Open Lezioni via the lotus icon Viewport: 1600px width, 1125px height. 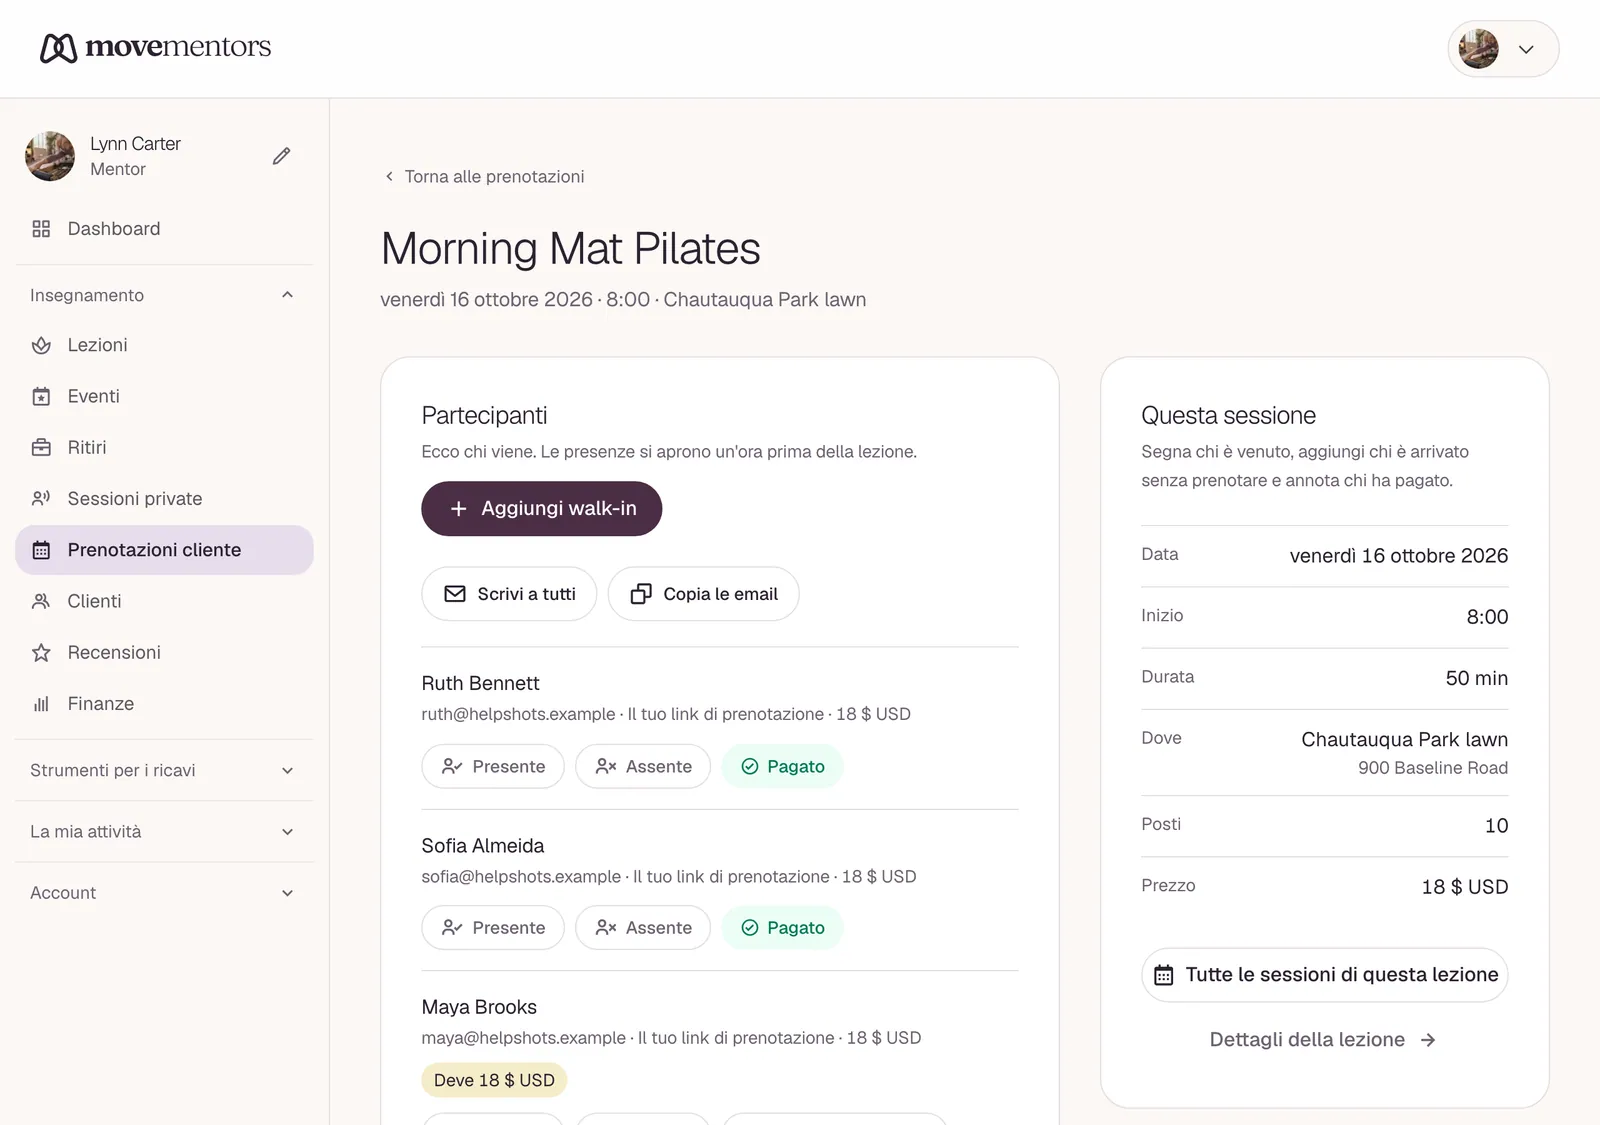41,345
